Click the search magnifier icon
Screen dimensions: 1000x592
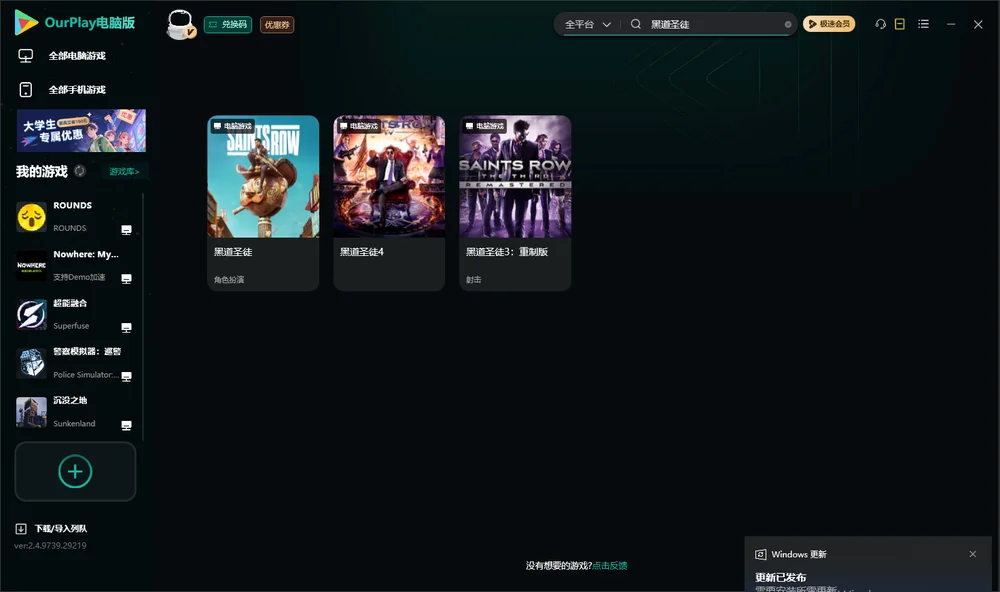pyautogui.click(x=636, y=24)
